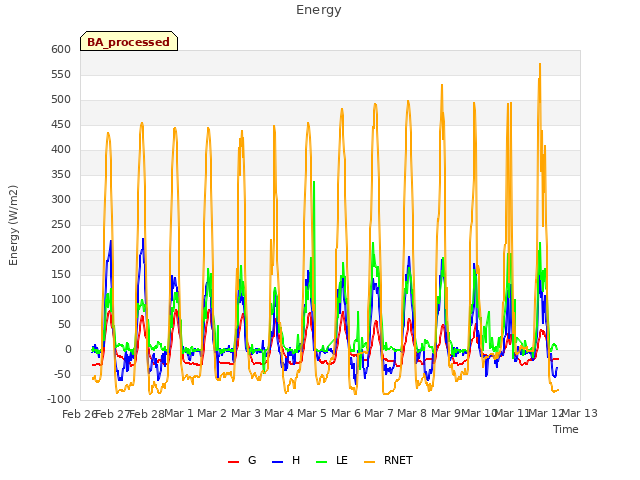
Task: Click the 500 y-axis label
Action: click(x=61, y=100)
